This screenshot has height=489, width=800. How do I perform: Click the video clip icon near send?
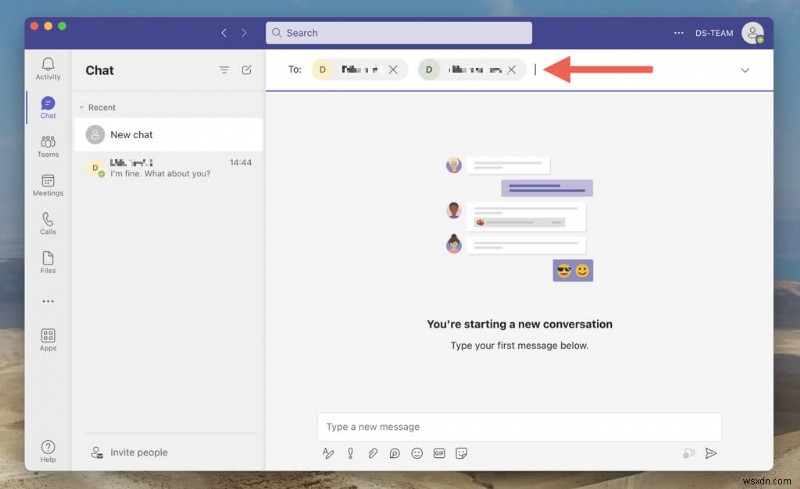click(x=689, y=453)
